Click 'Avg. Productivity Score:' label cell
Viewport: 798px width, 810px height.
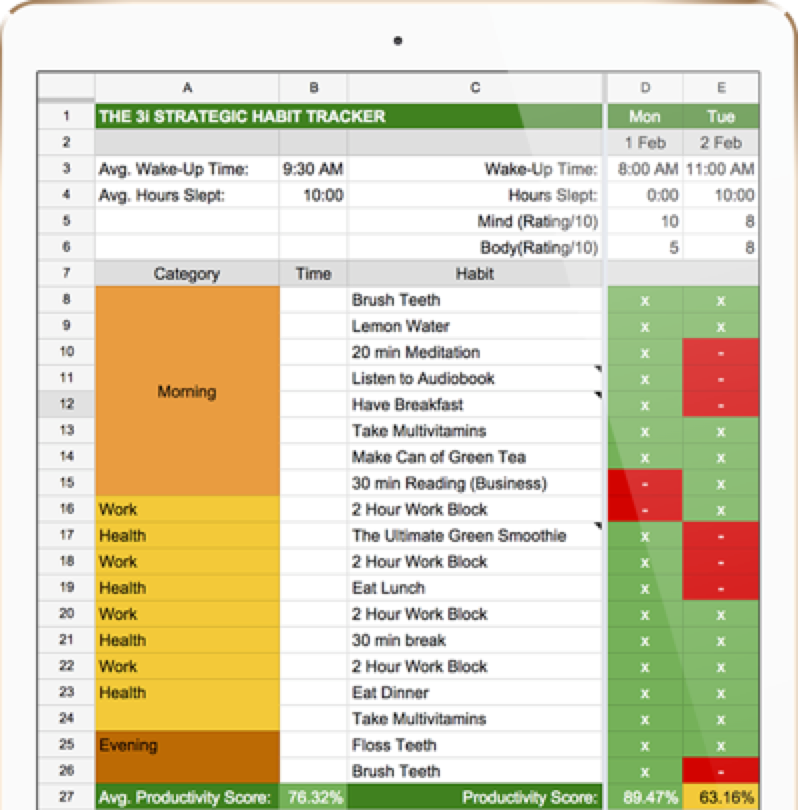(x=187, y=797)
